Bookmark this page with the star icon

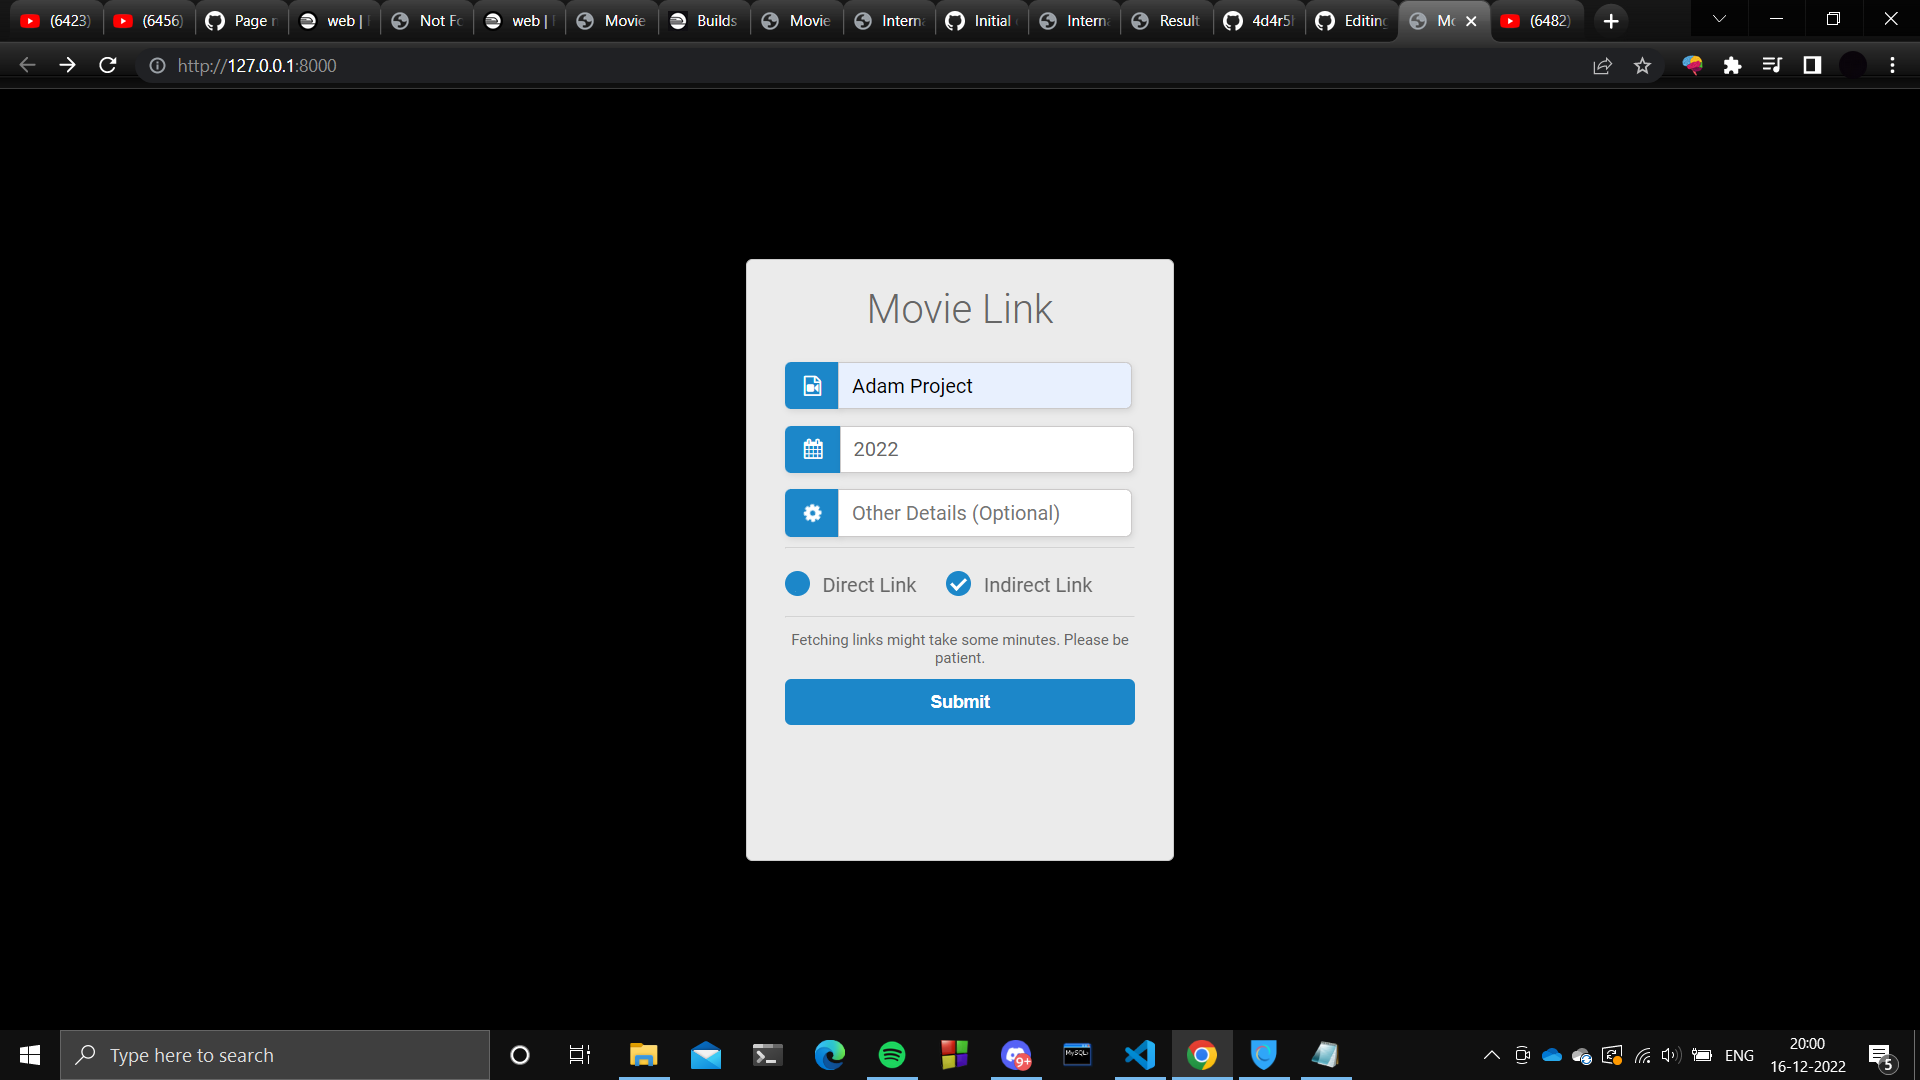coord(1642,66)
